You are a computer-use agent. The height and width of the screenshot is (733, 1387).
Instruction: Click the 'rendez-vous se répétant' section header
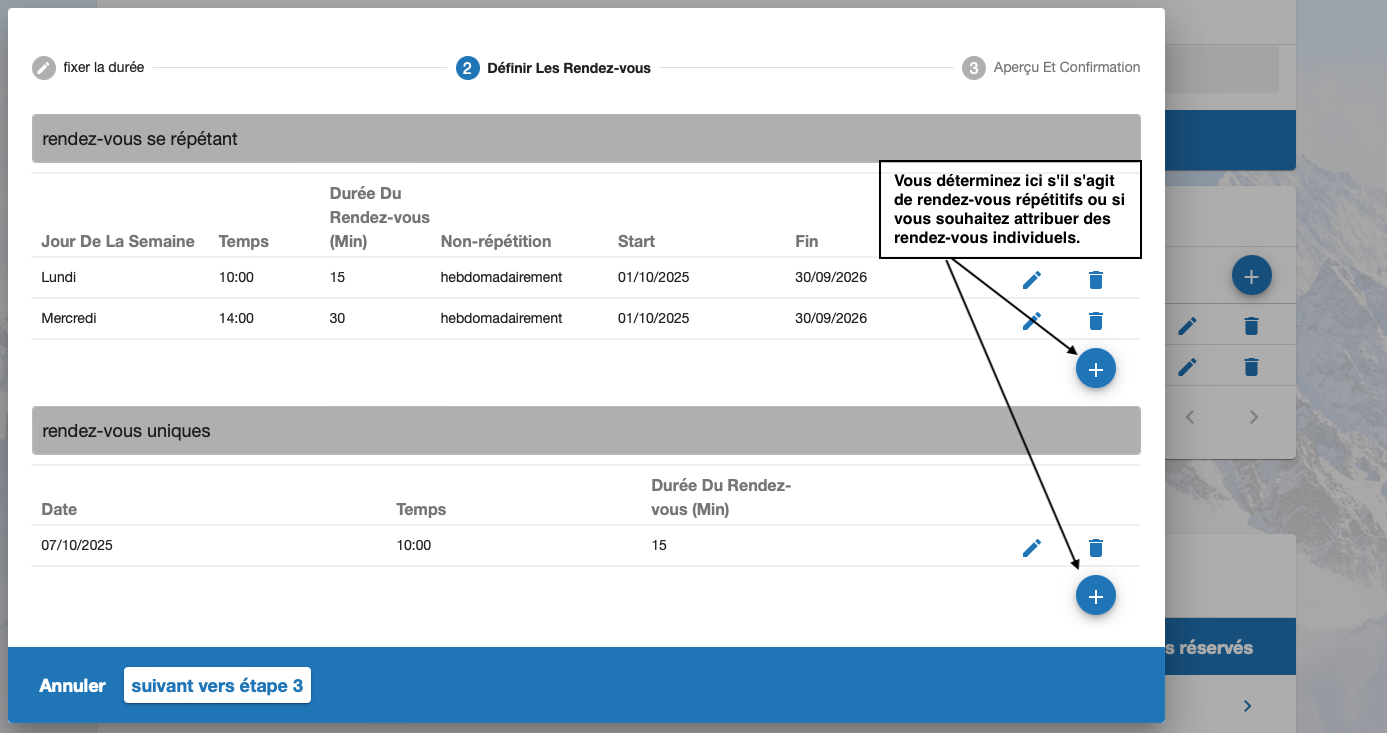[x=586, y=139]
